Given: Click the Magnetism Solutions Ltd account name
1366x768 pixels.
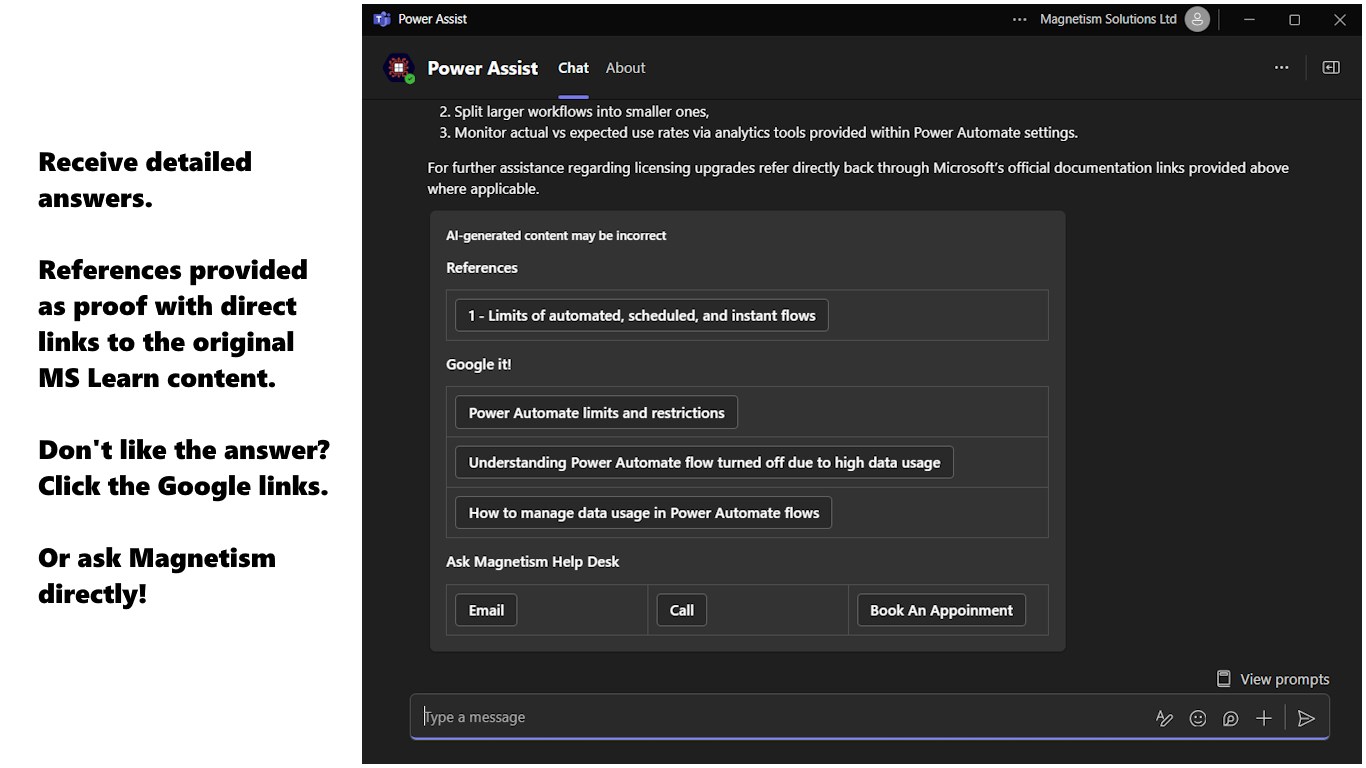Looking at the screenshot, I should click(1108, 19).
